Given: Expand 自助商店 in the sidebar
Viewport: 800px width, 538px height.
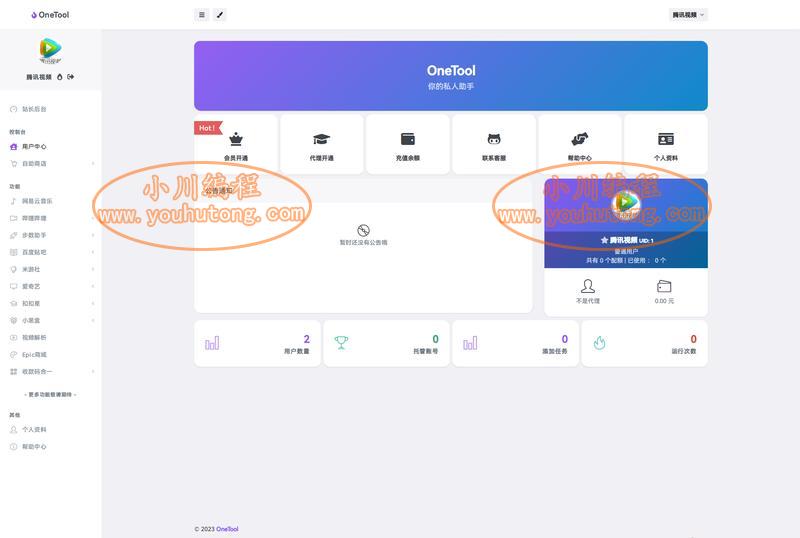Looking at the screenshot, I should [x=51, y=163].
